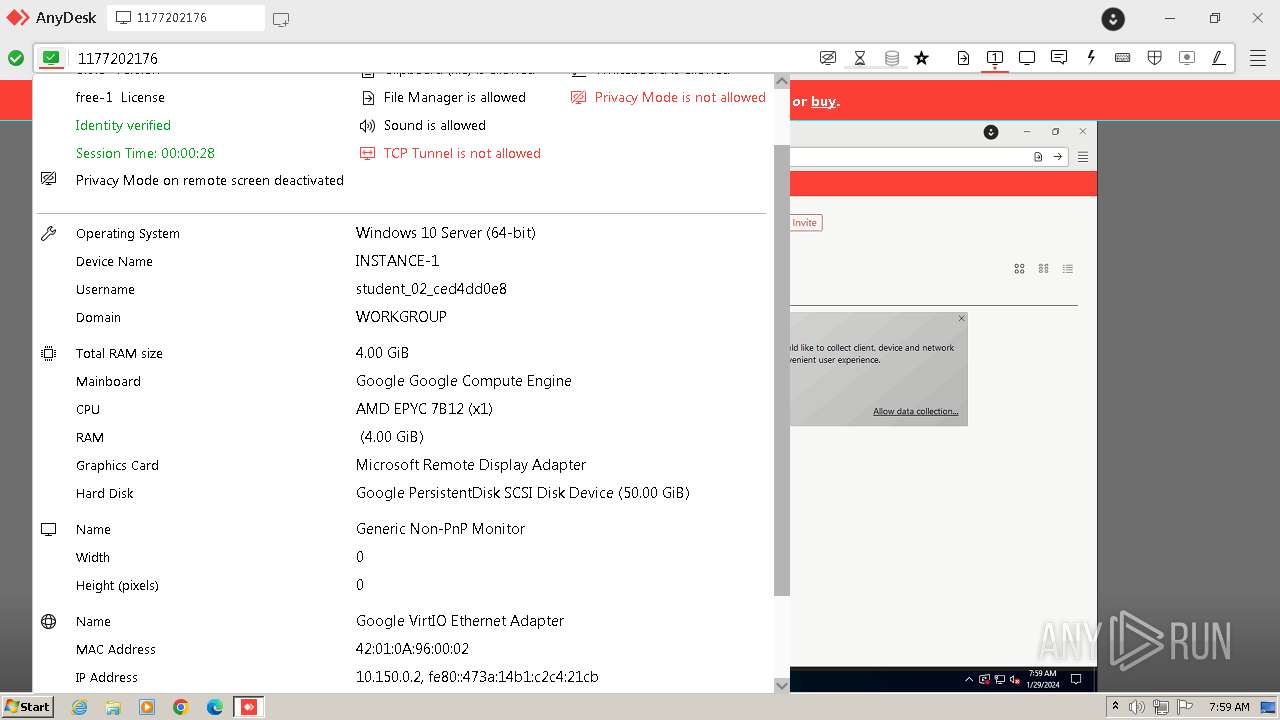
Task: Open Google Chrome from the taskbar
Action: click(181, 707)
